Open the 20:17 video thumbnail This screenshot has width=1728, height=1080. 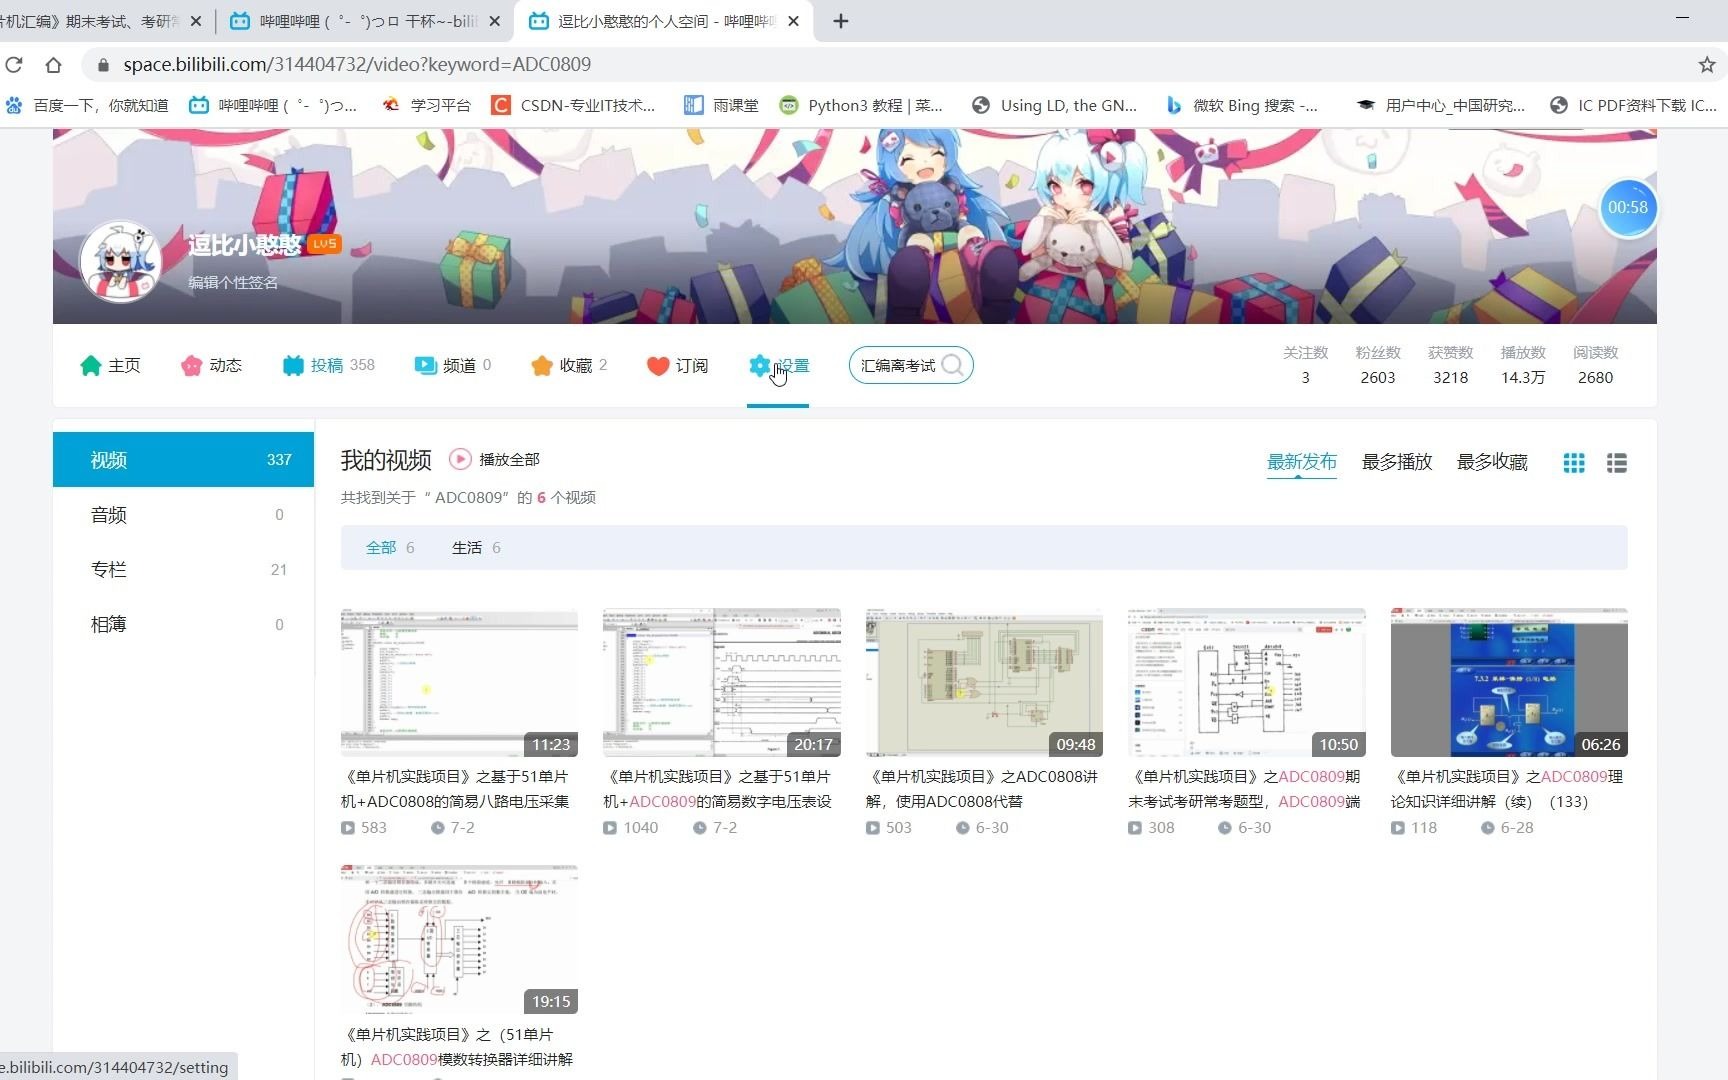[x=722, y=683]
